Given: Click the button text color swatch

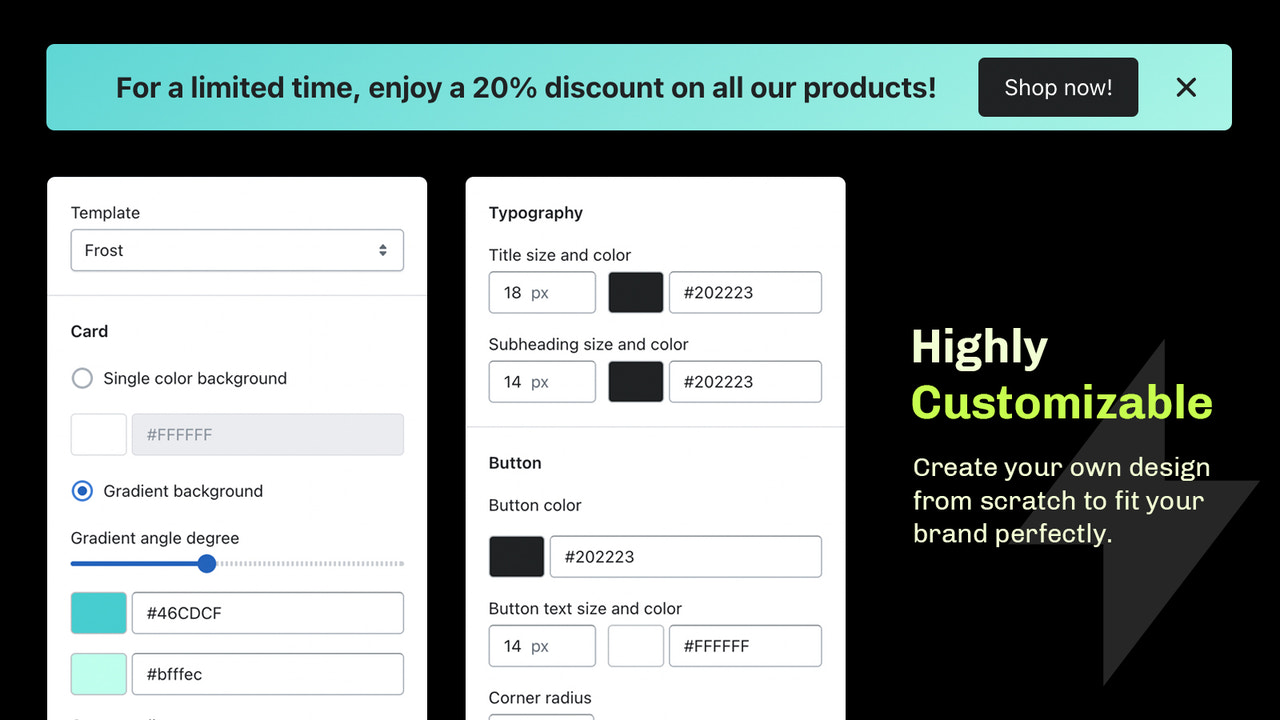Looking at the screenshot, I should [635, 646].
